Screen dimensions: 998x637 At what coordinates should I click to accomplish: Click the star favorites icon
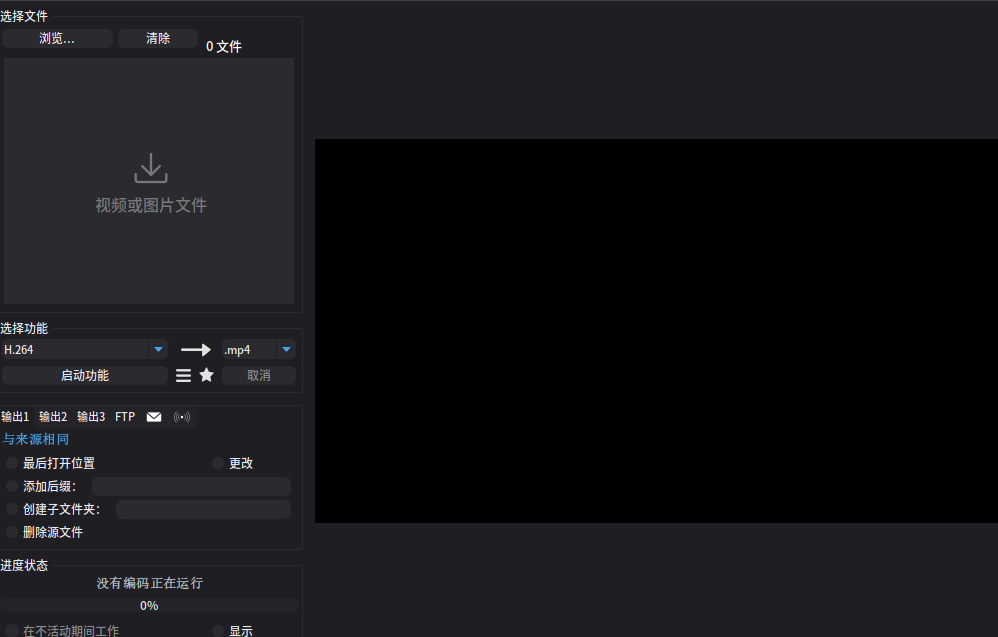pyautogui.click(x=206, y=375)
